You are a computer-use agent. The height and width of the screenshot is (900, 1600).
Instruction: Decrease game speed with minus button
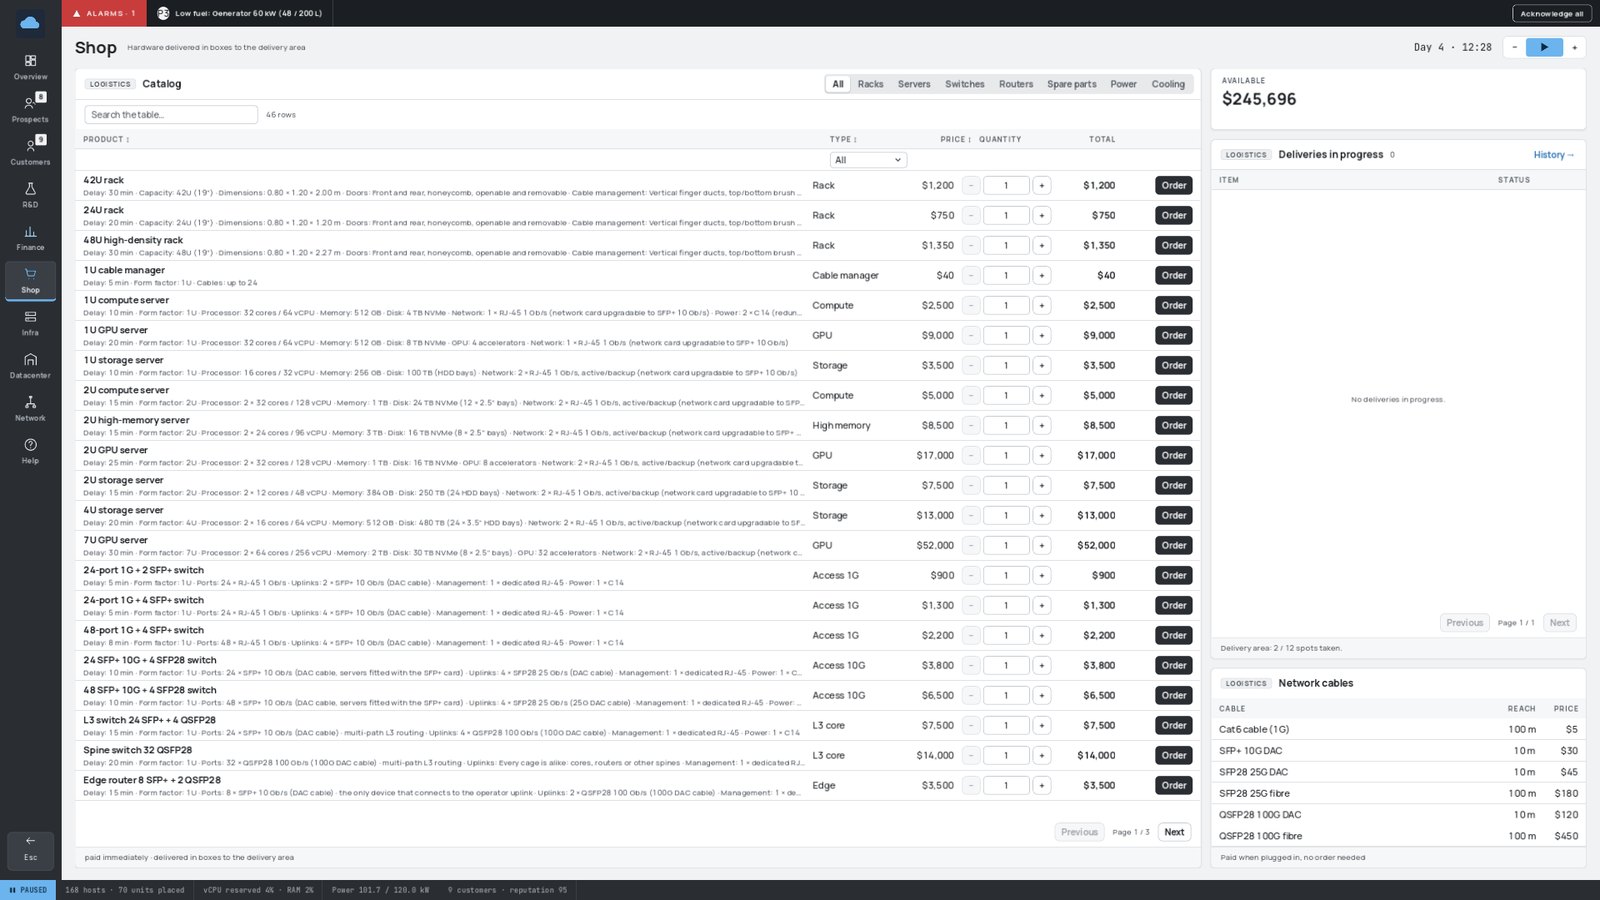(1514, 47)
